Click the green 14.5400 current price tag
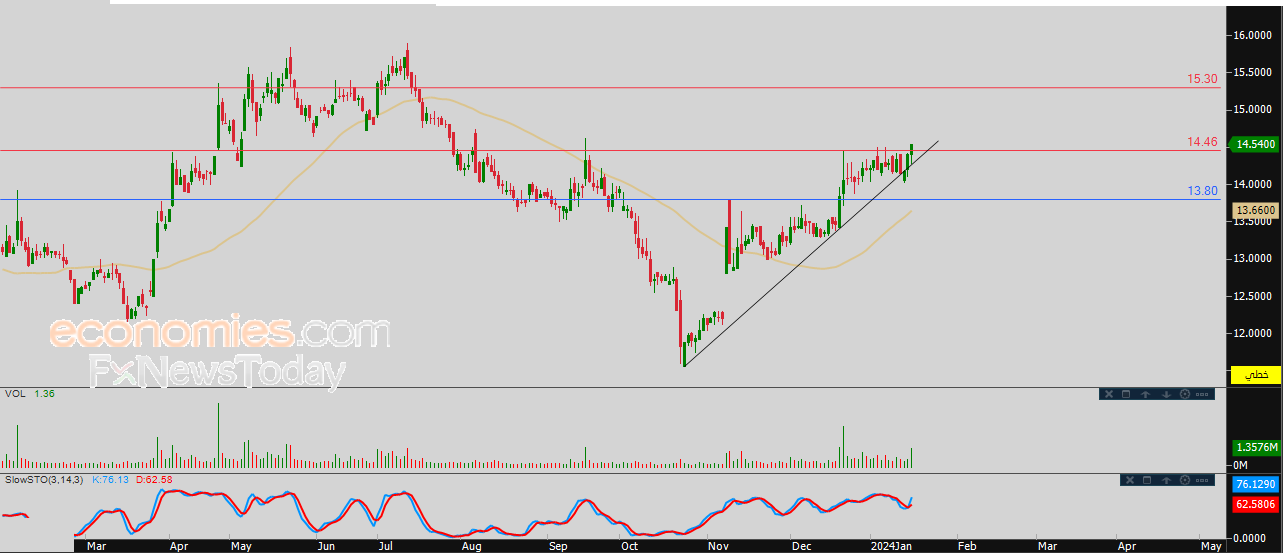1283x553 pixels. pyautogui.click(x=1254, y=144)
